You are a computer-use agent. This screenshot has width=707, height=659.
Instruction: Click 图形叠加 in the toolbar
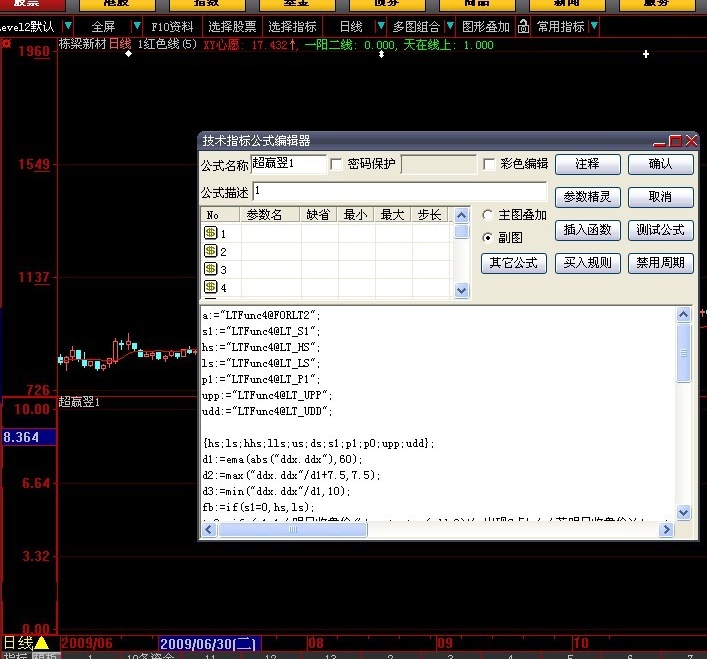(x=486, y=26)
